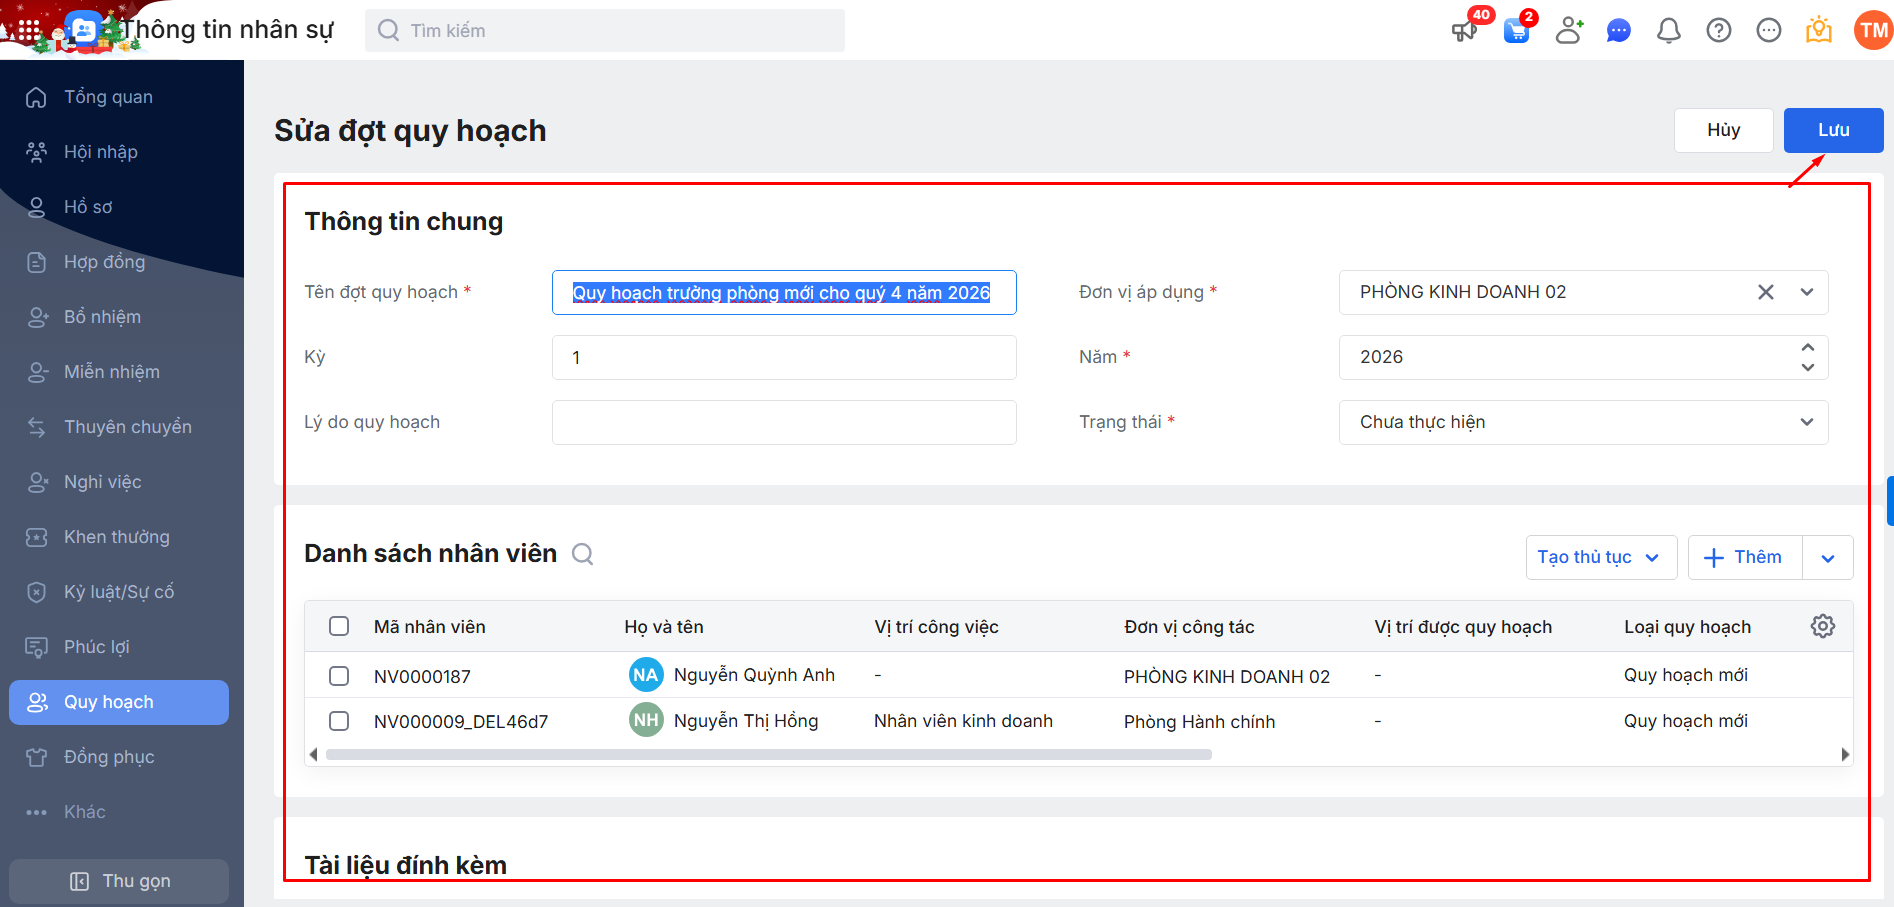
Task: Open the Tạo thủ tục dropdown
Action: coord(1600,557)
